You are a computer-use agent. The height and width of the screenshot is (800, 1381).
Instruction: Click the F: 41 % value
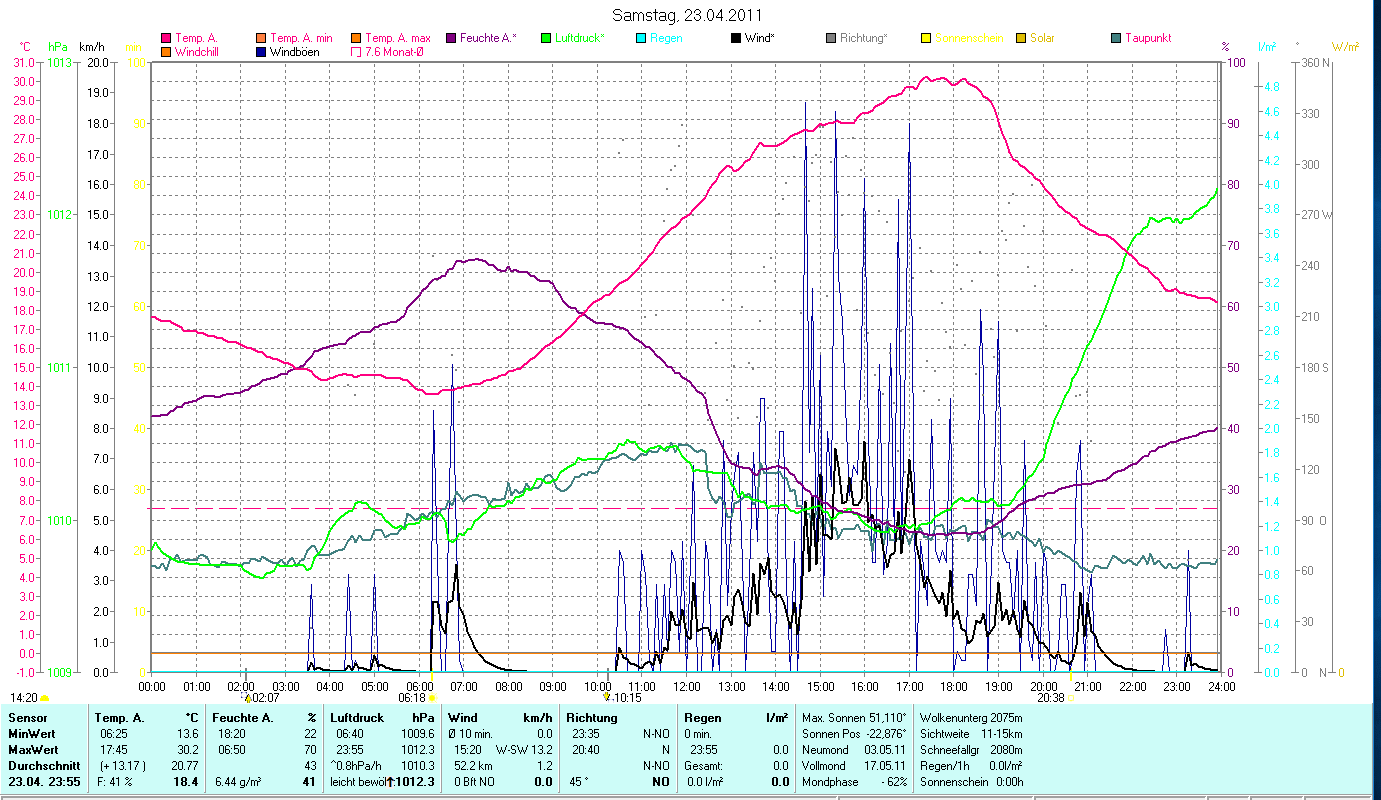(x=113, y=782)
